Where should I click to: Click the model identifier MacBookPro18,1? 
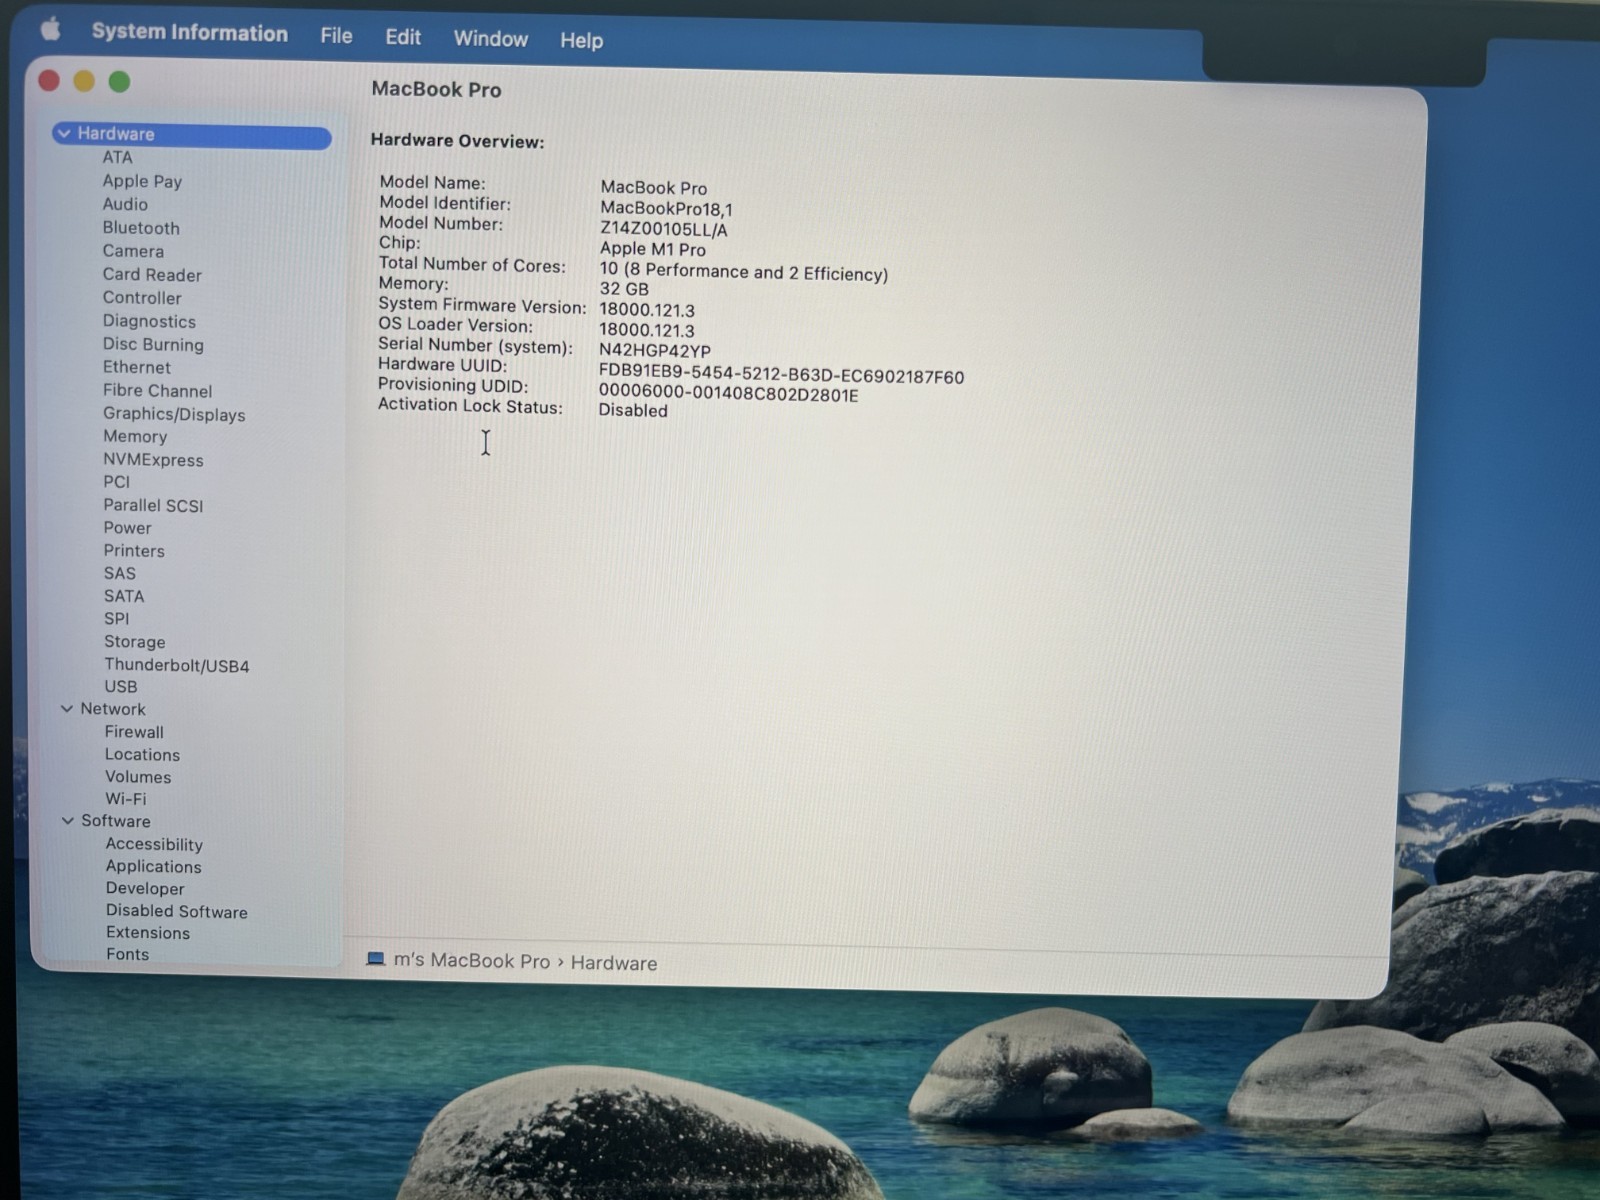click(666, 209)
